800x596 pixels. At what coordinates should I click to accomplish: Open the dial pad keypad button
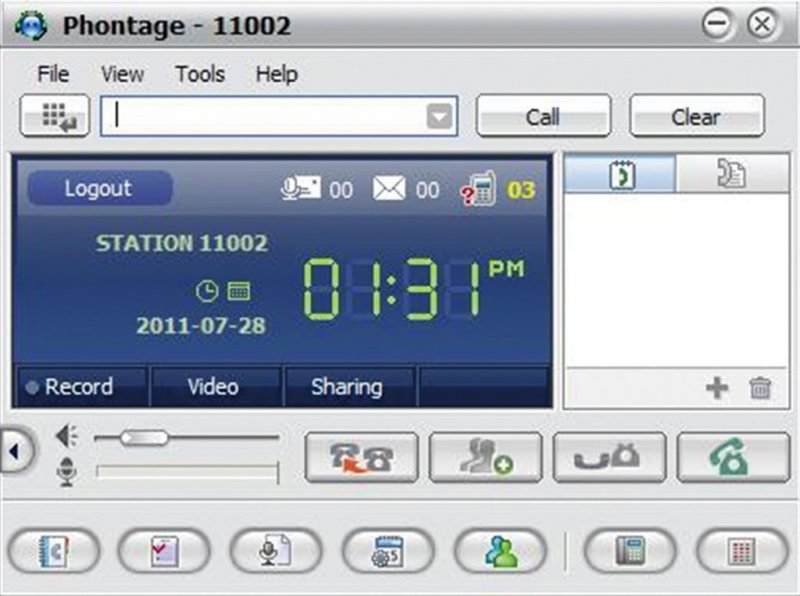pos(55,116)
